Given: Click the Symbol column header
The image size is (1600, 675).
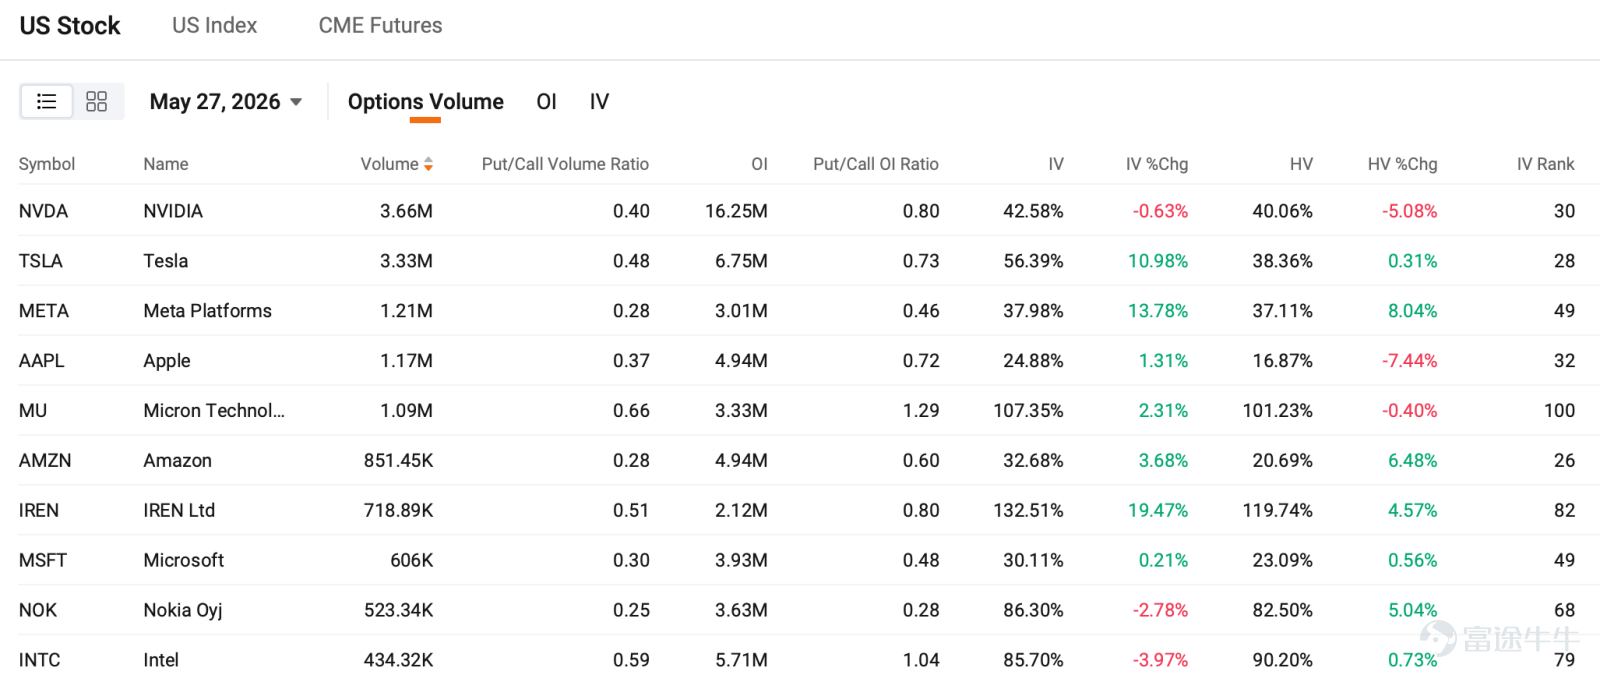Looking at the screenshot, I should point(47,164).
